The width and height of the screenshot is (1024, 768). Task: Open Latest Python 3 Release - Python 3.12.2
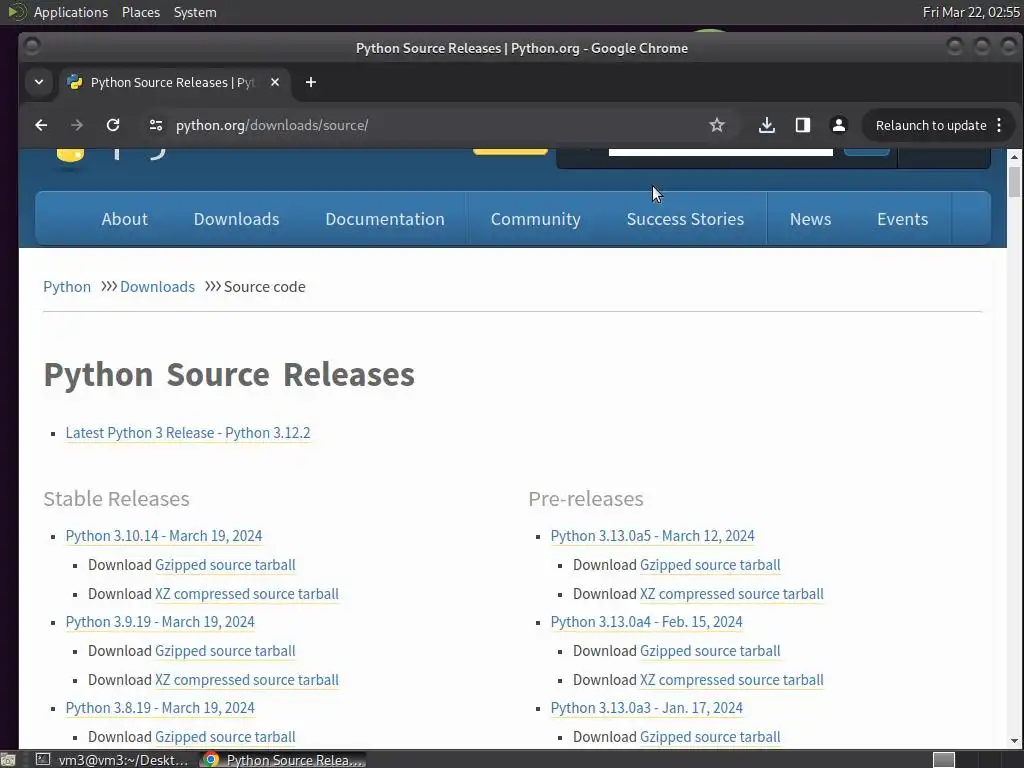[188, 433]
